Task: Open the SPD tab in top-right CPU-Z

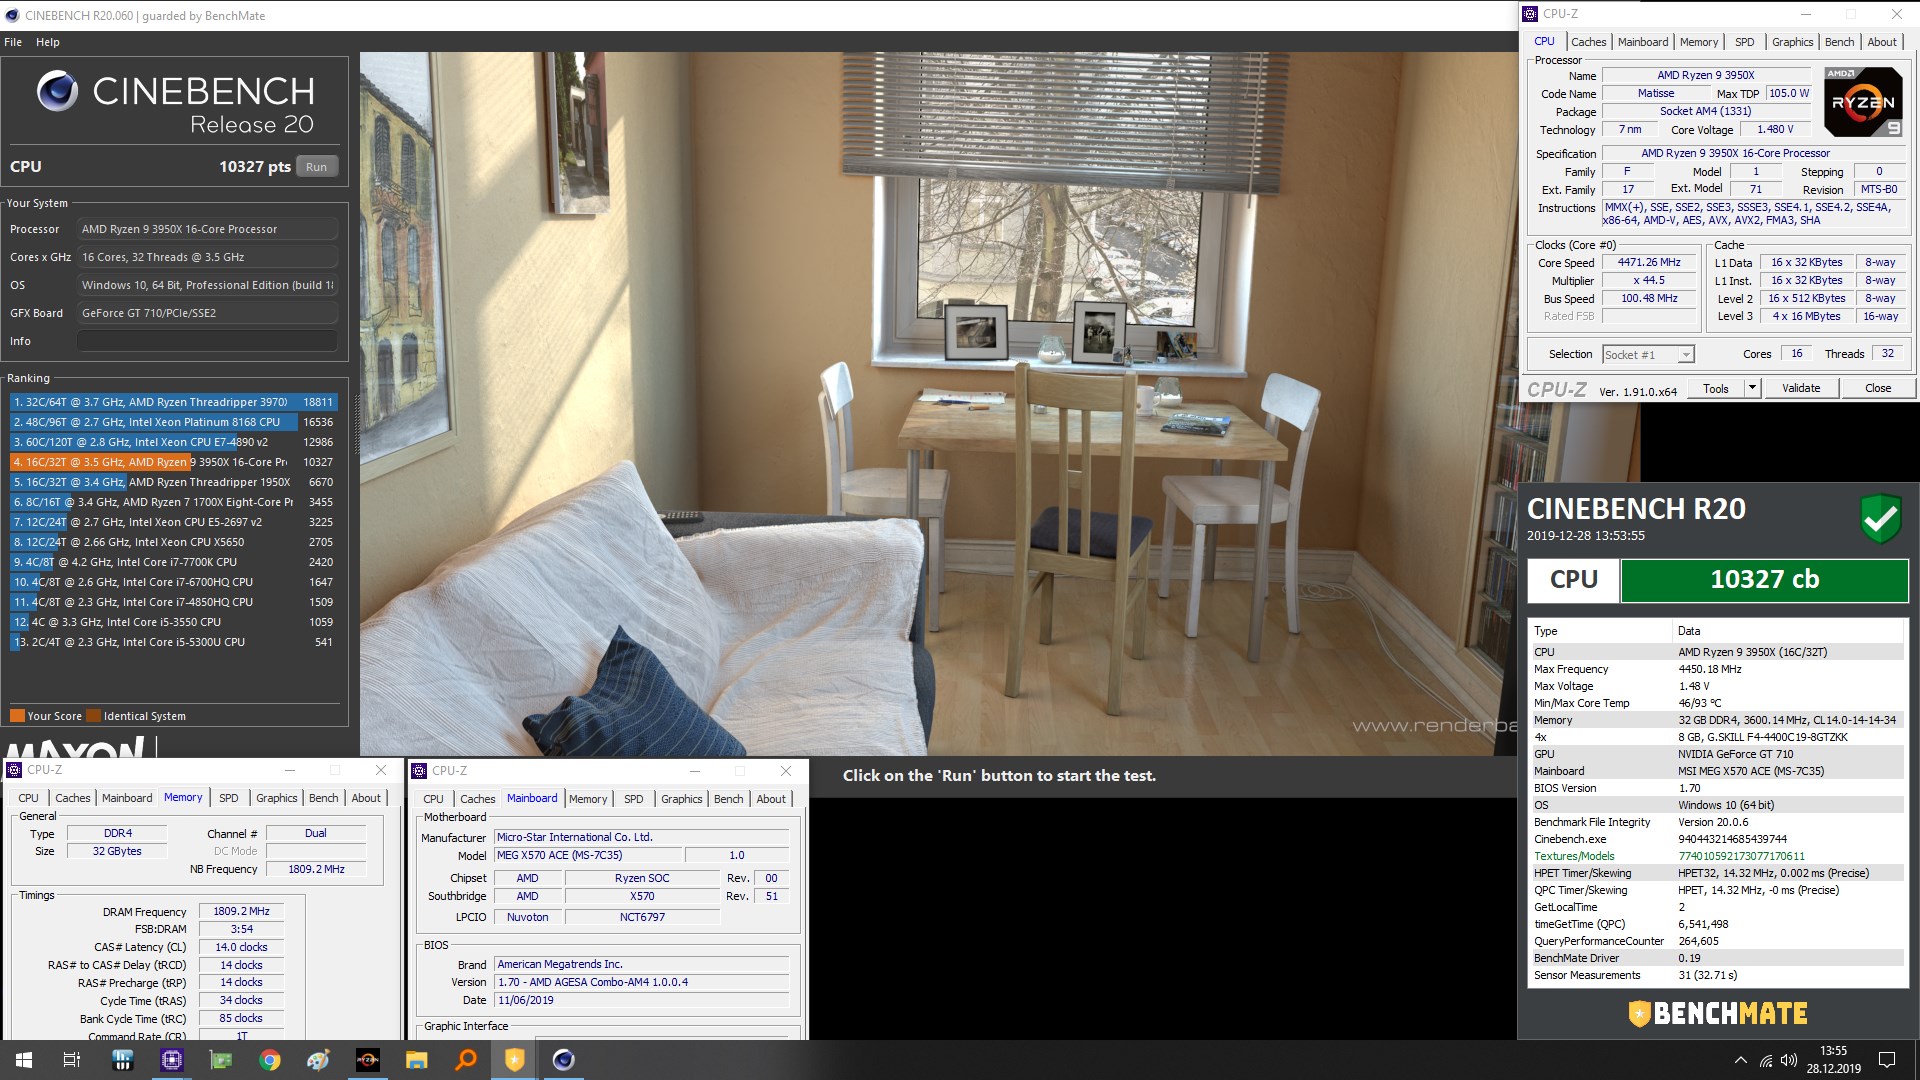Action: 1745,42
